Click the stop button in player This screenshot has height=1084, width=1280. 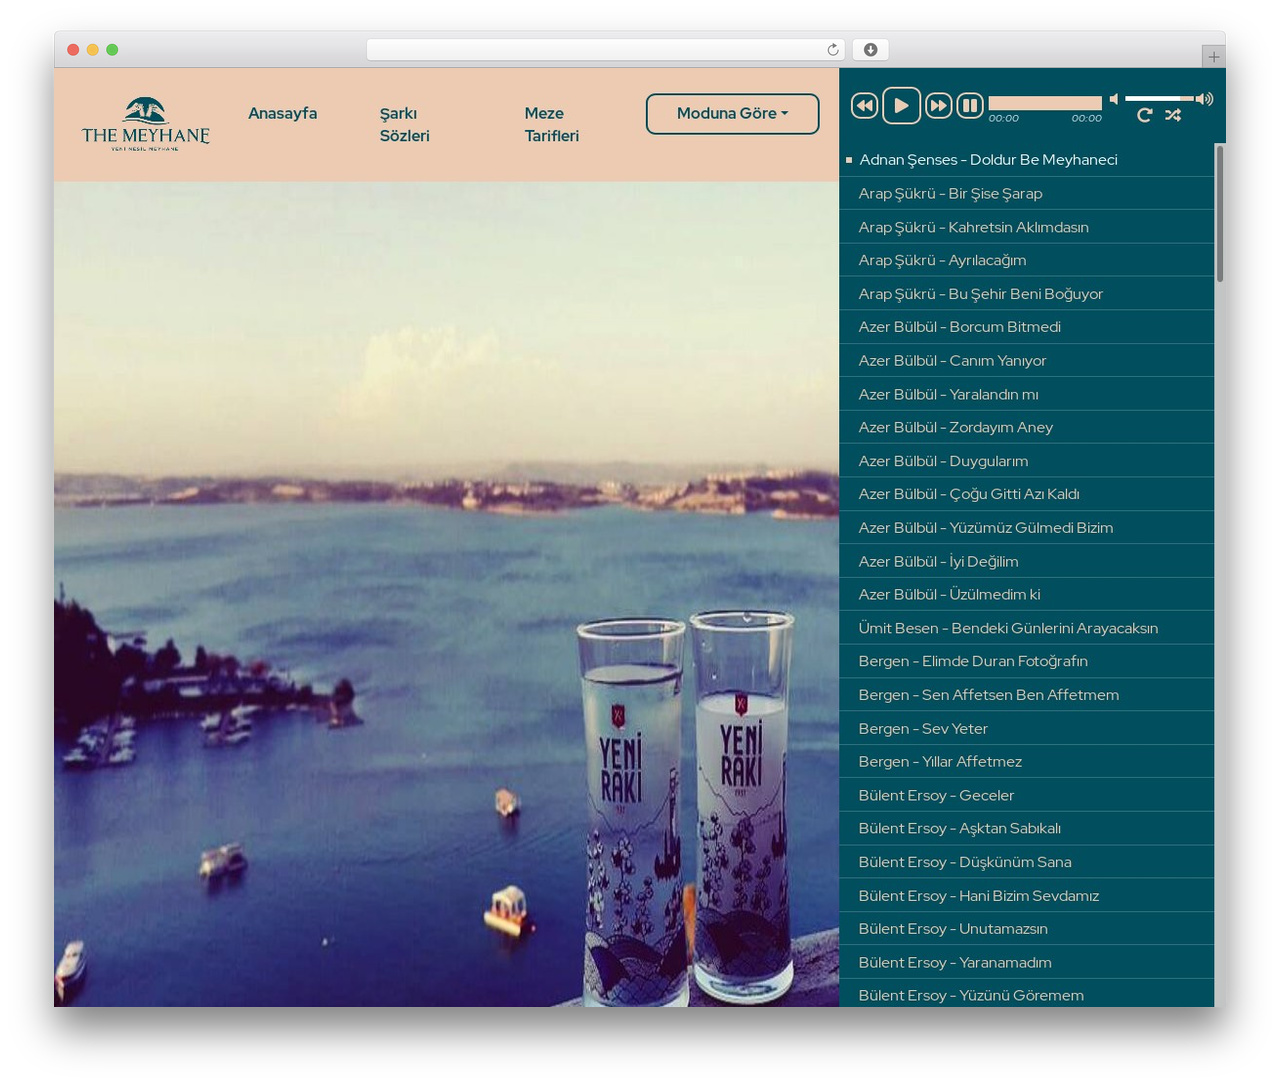pos(970,105)
